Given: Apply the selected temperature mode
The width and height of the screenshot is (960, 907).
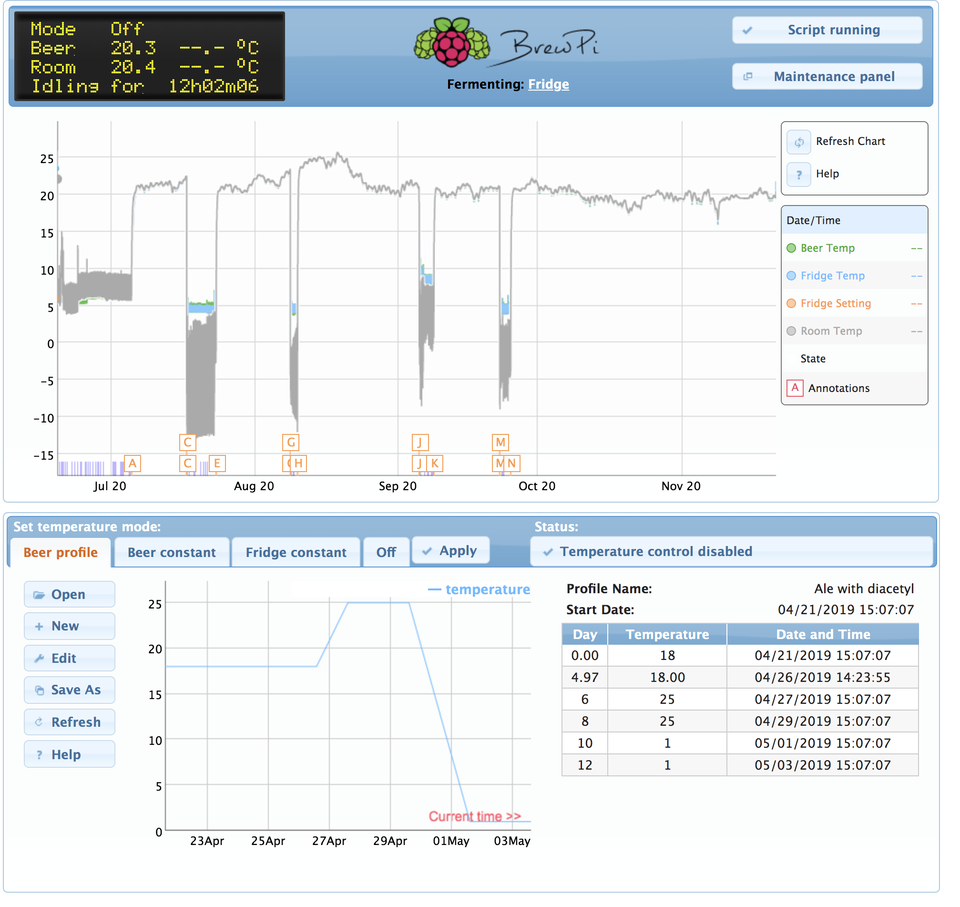Looking at the screenshot, I should 451,551.
